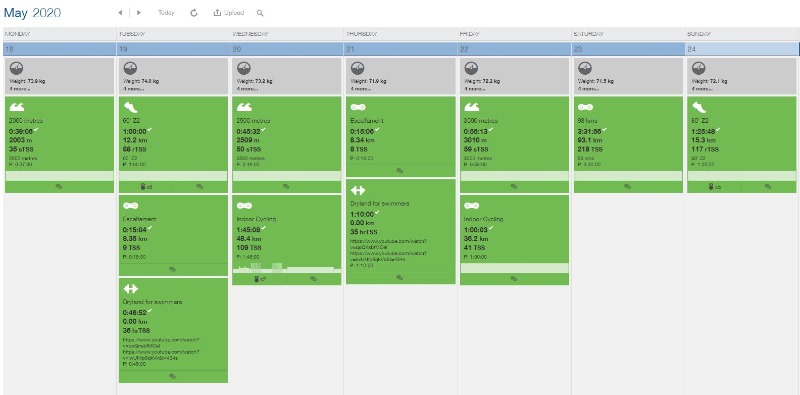Click the refresh calendar icon

(x=194, y=13)
